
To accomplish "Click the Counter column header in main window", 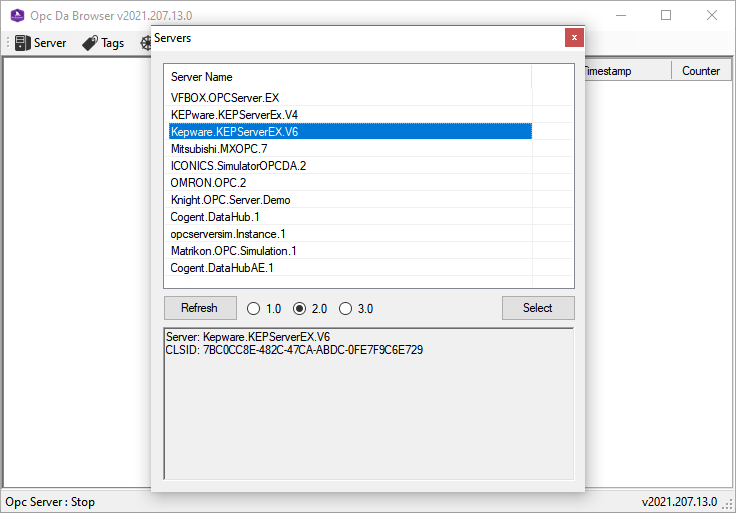I will pyautogui.click(x=701, y=71).
